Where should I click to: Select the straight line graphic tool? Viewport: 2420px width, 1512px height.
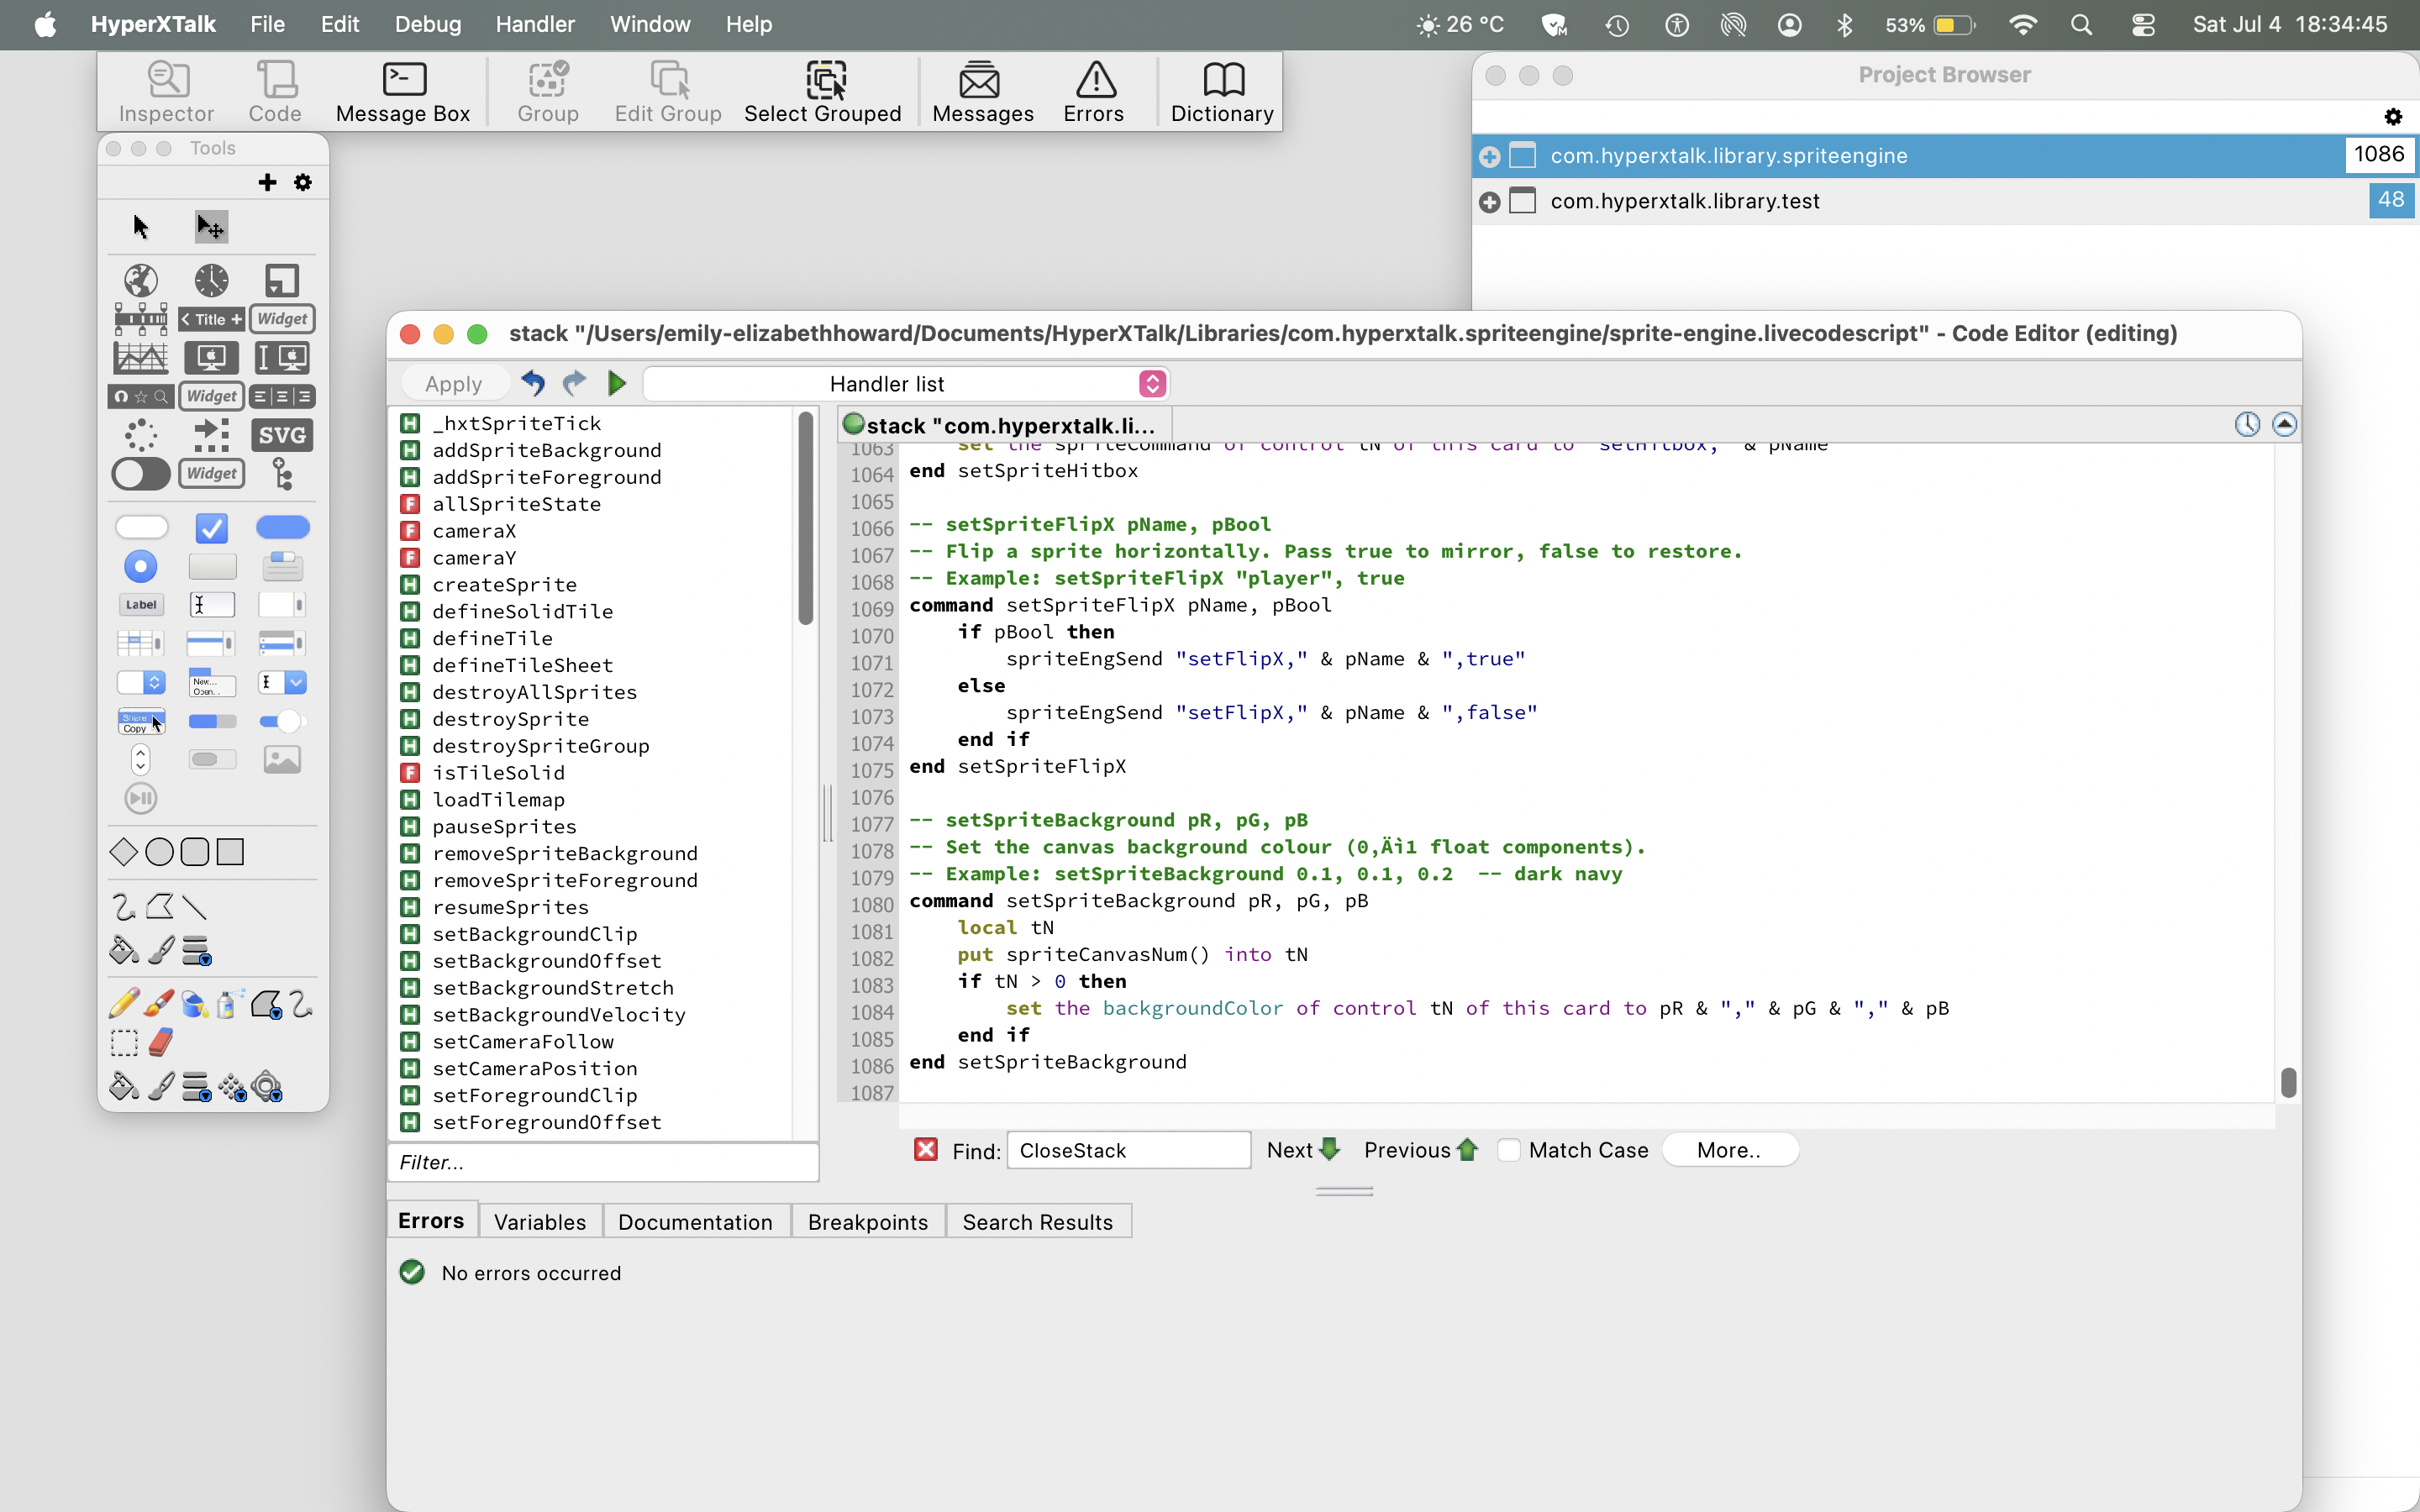195,907
